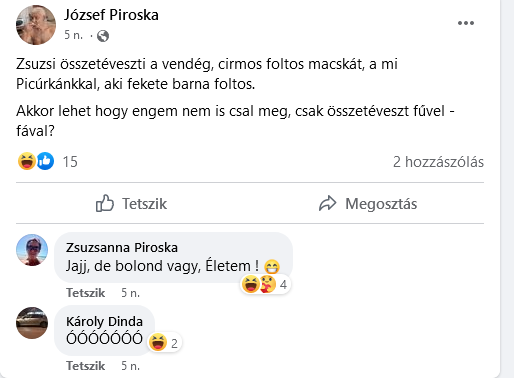Open the three-dot post options menu
The image size is (514, 378).
click(x=466, y=23)
